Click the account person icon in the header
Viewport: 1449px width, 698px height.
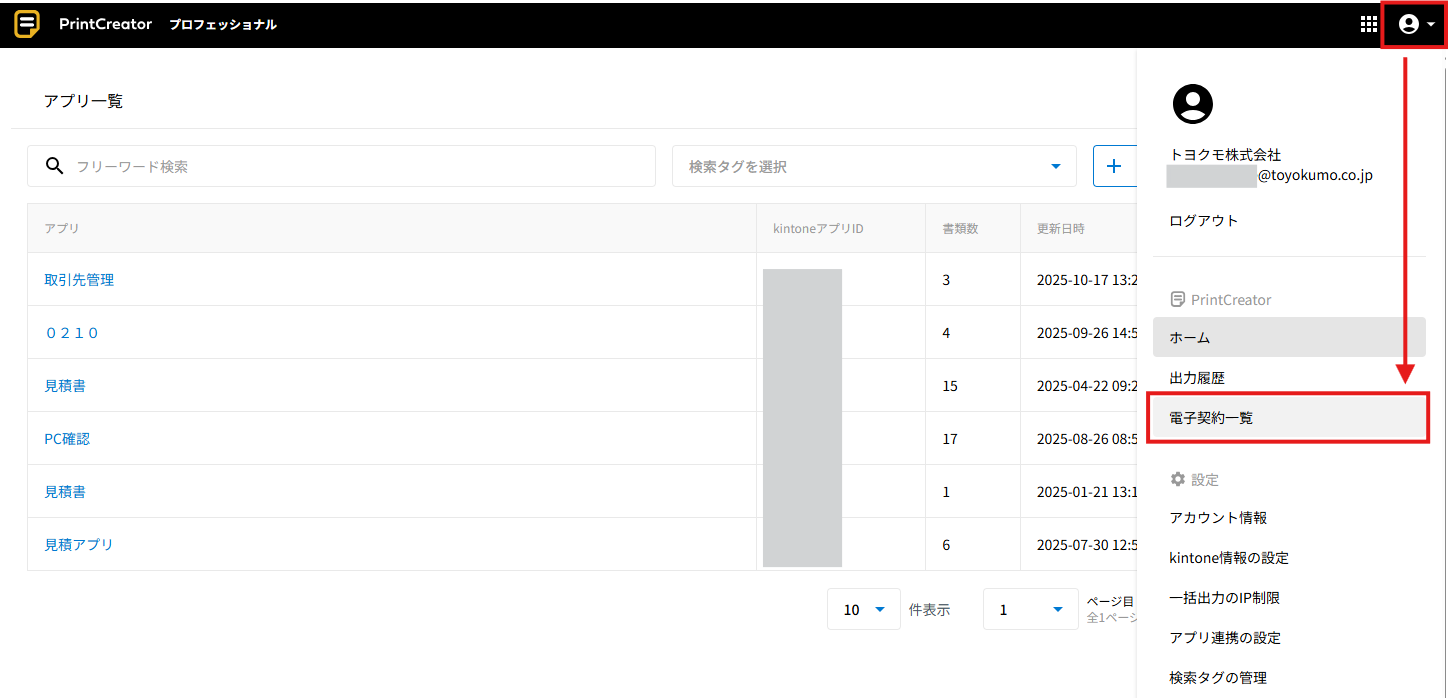click(x=1408, y=23)
